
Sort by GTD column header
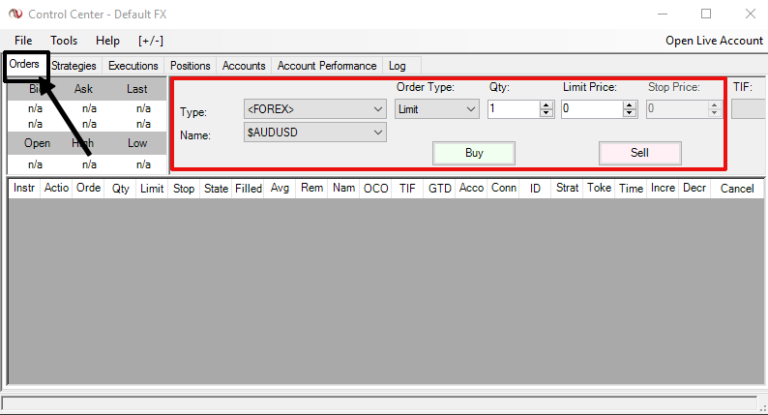pyautogui.click(x=440, y=188)
